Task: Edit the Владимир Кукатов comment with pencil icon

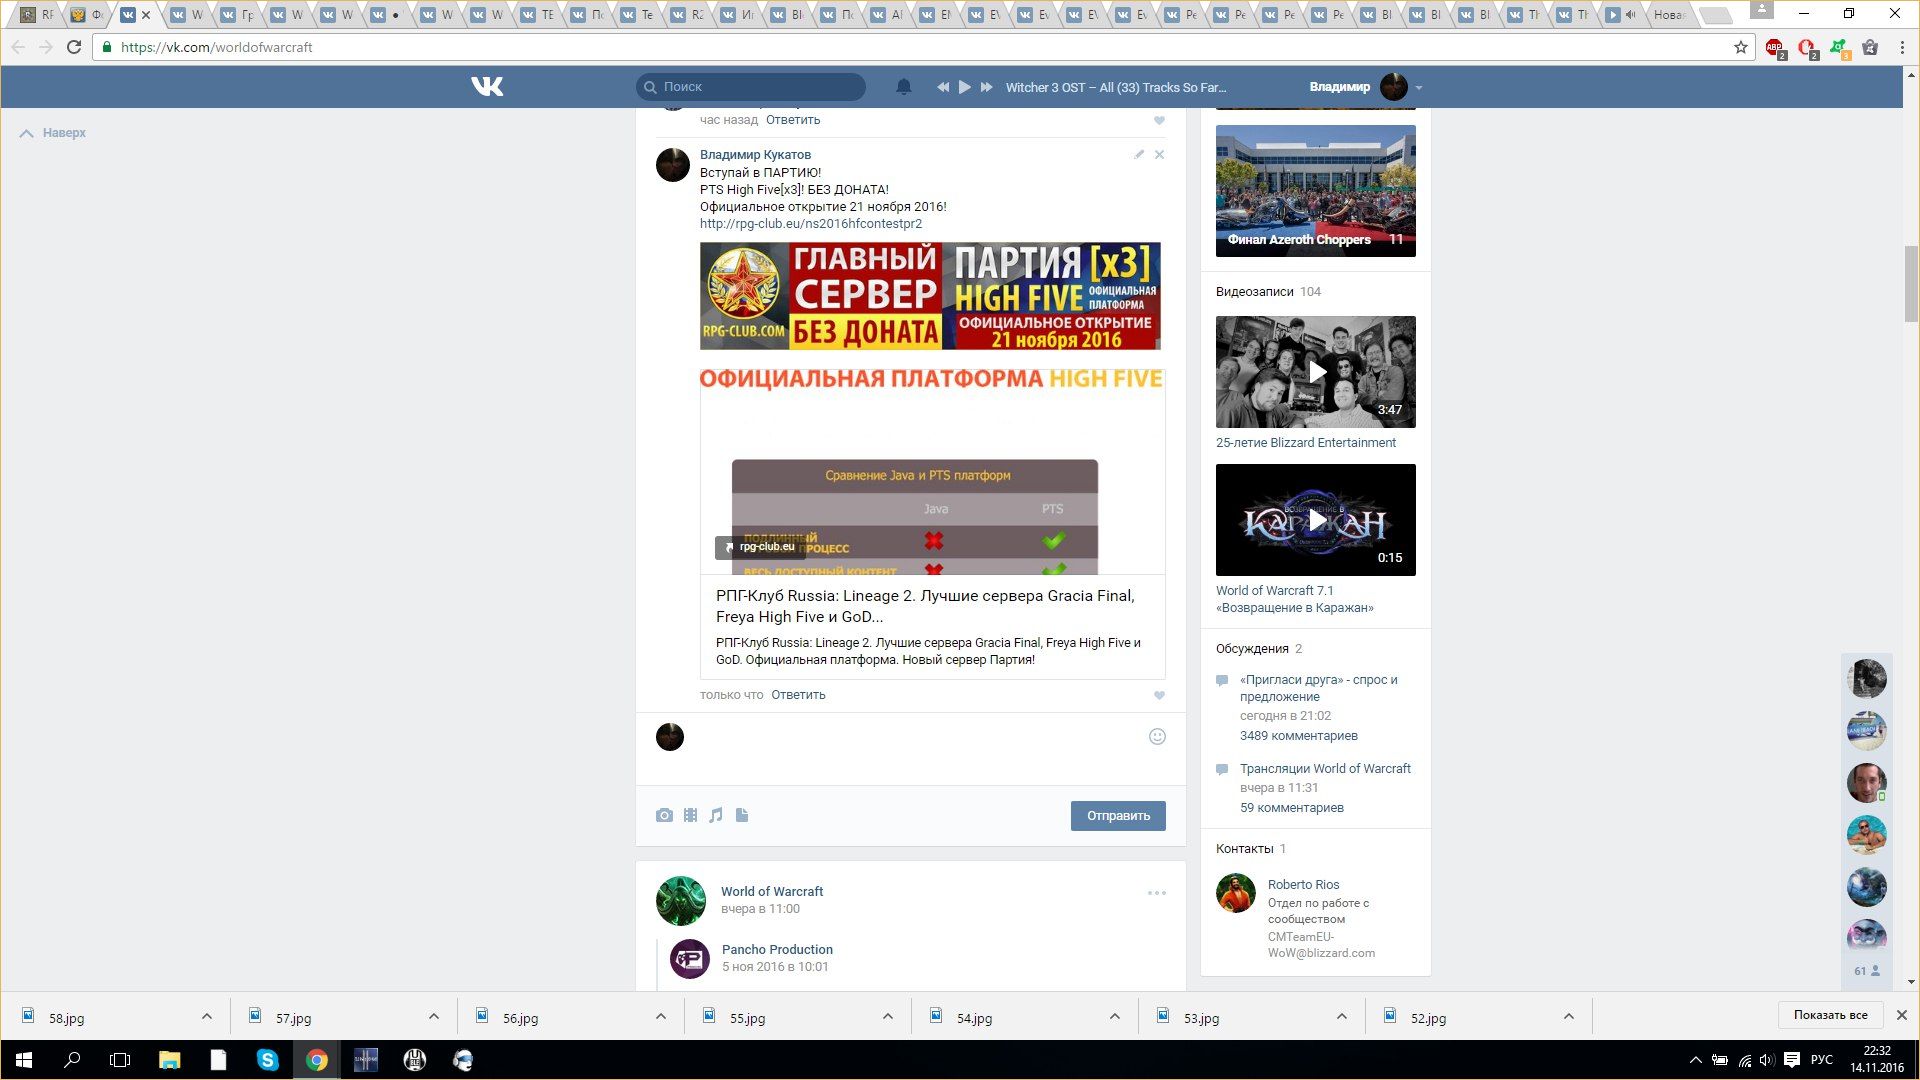Action: (x=1138, y=154)
